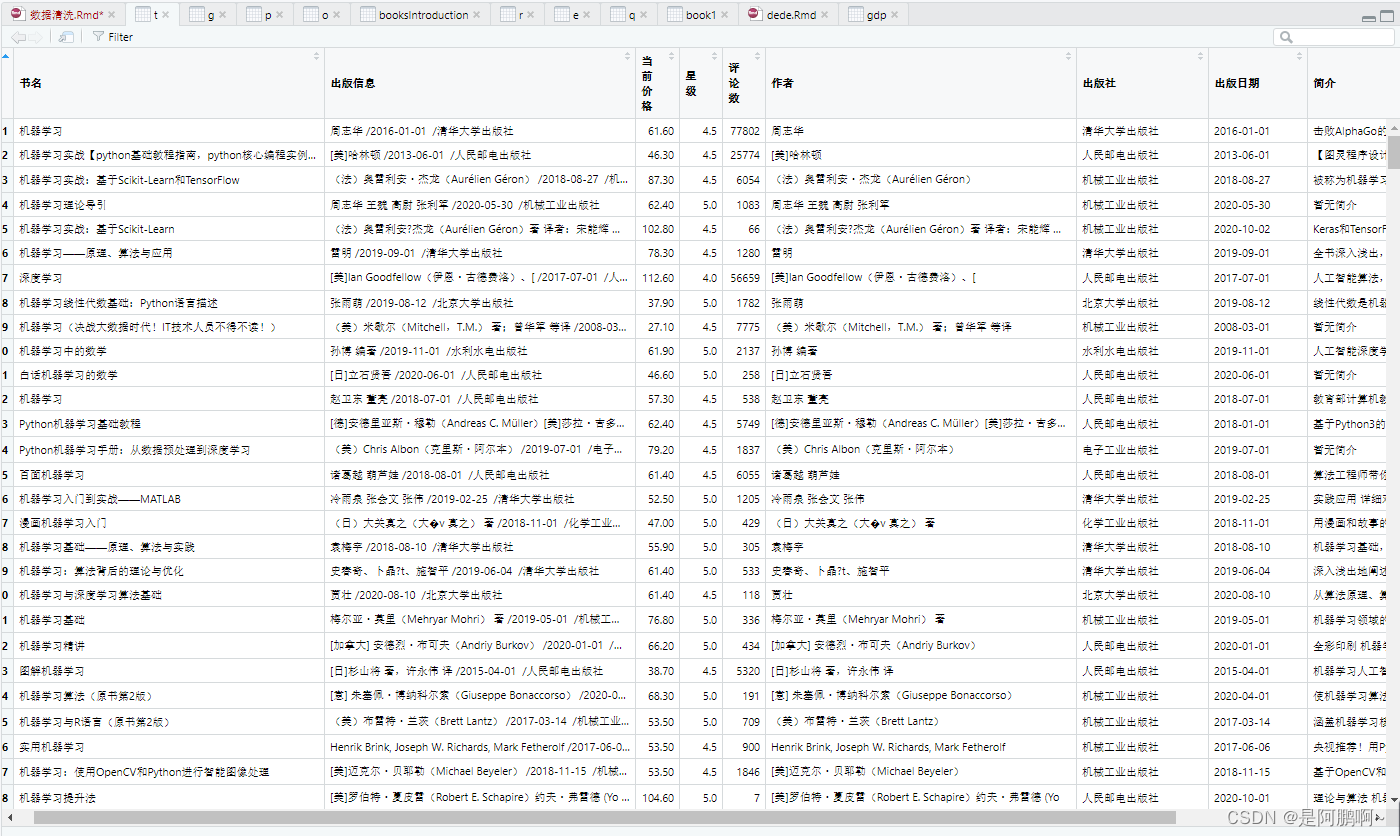Select the review count cell 77802
The image size is (1400, 836).
(744, 131)
